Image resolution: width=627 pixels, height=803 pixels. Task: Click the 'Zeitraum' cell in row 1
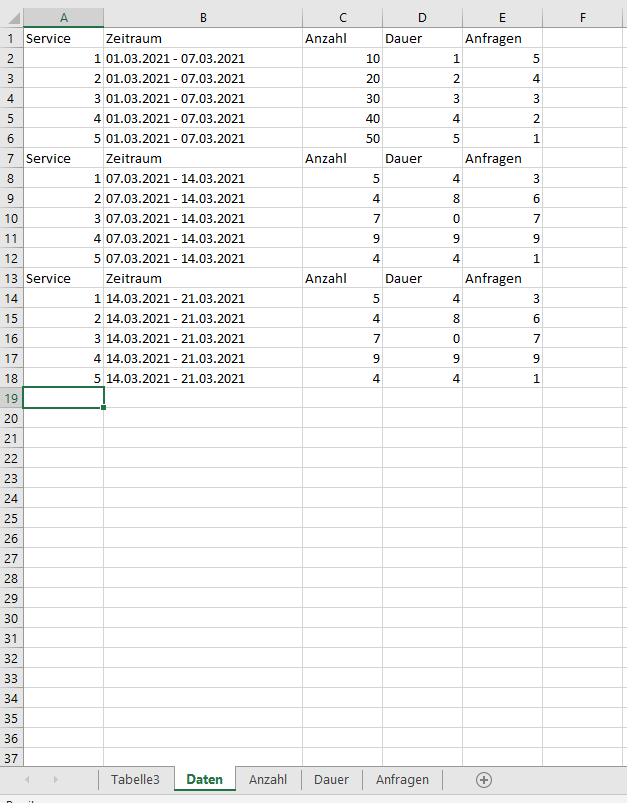tap(203, 38)
